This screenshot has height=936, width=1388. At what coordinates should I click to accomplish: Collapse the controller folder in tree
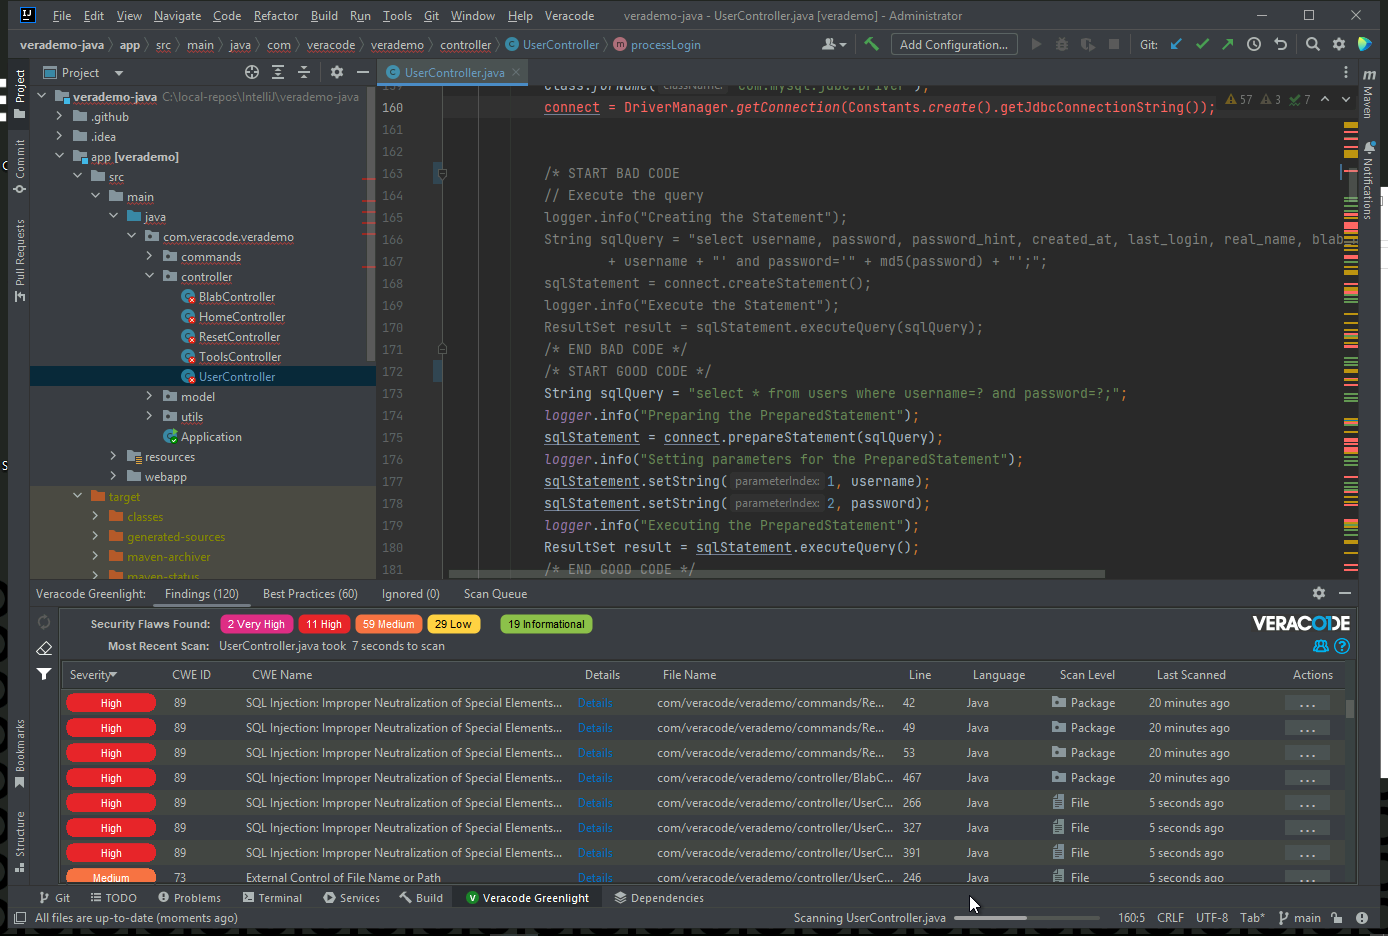click(150, 277)
